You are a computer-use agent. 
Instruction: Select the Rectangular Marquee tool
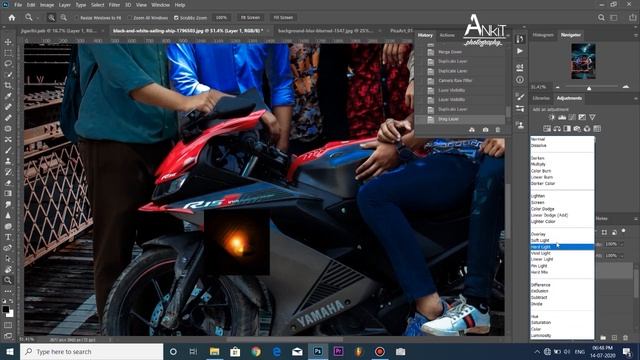click(8, 53)
